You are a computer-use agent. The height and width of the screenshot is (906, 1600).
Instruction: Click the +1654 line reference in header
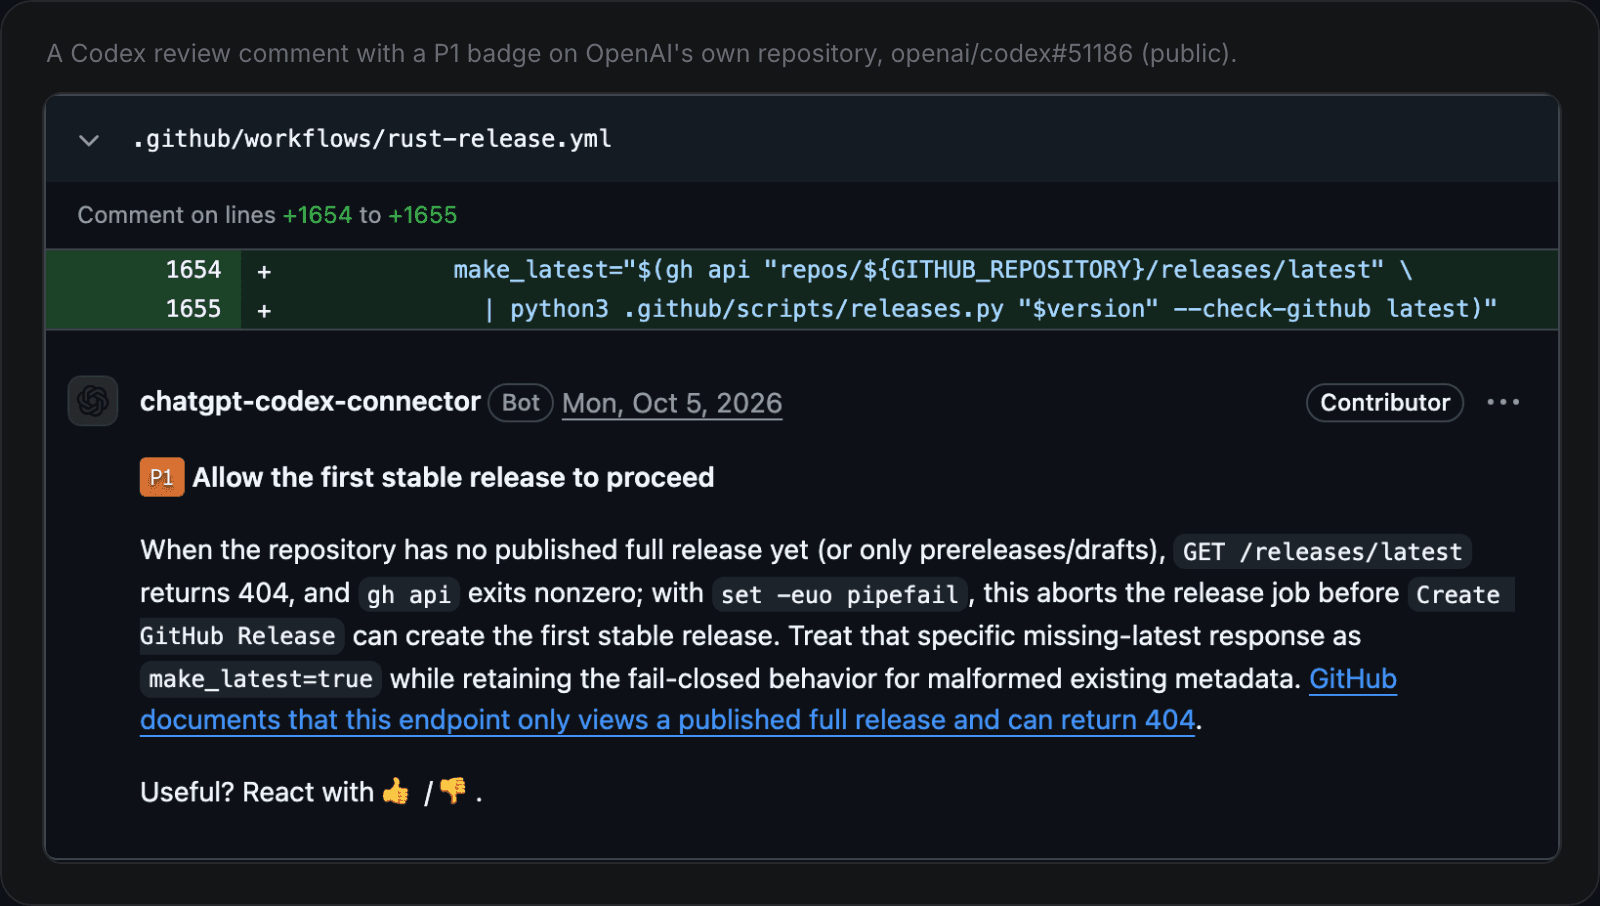coord(317,215)
